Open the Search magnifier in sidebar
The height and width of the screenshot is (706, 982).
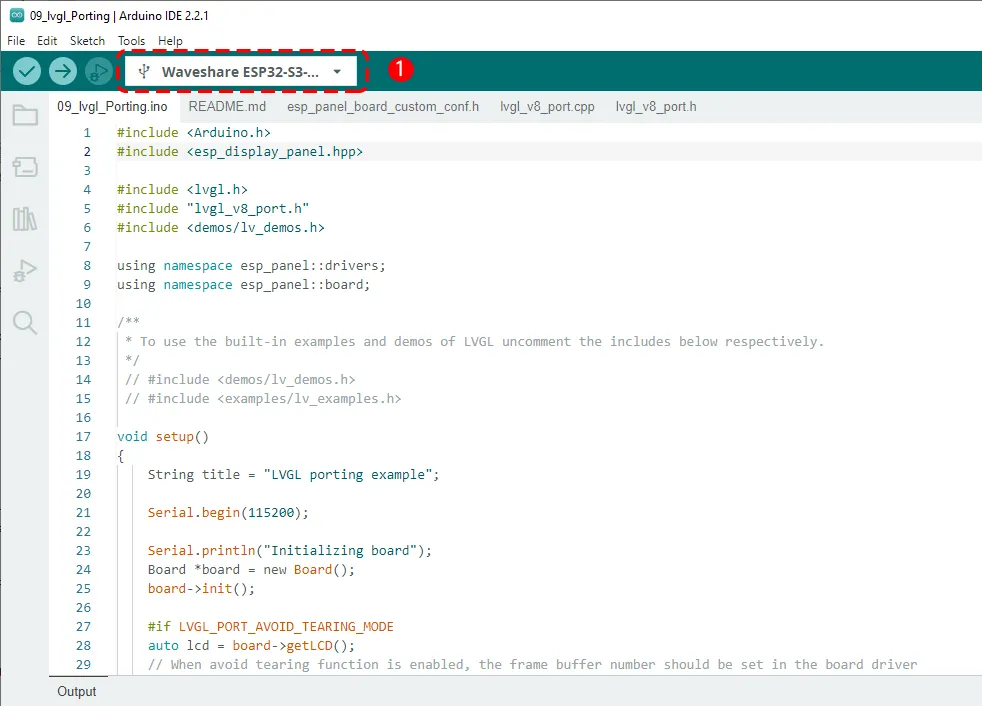[25, 322]
